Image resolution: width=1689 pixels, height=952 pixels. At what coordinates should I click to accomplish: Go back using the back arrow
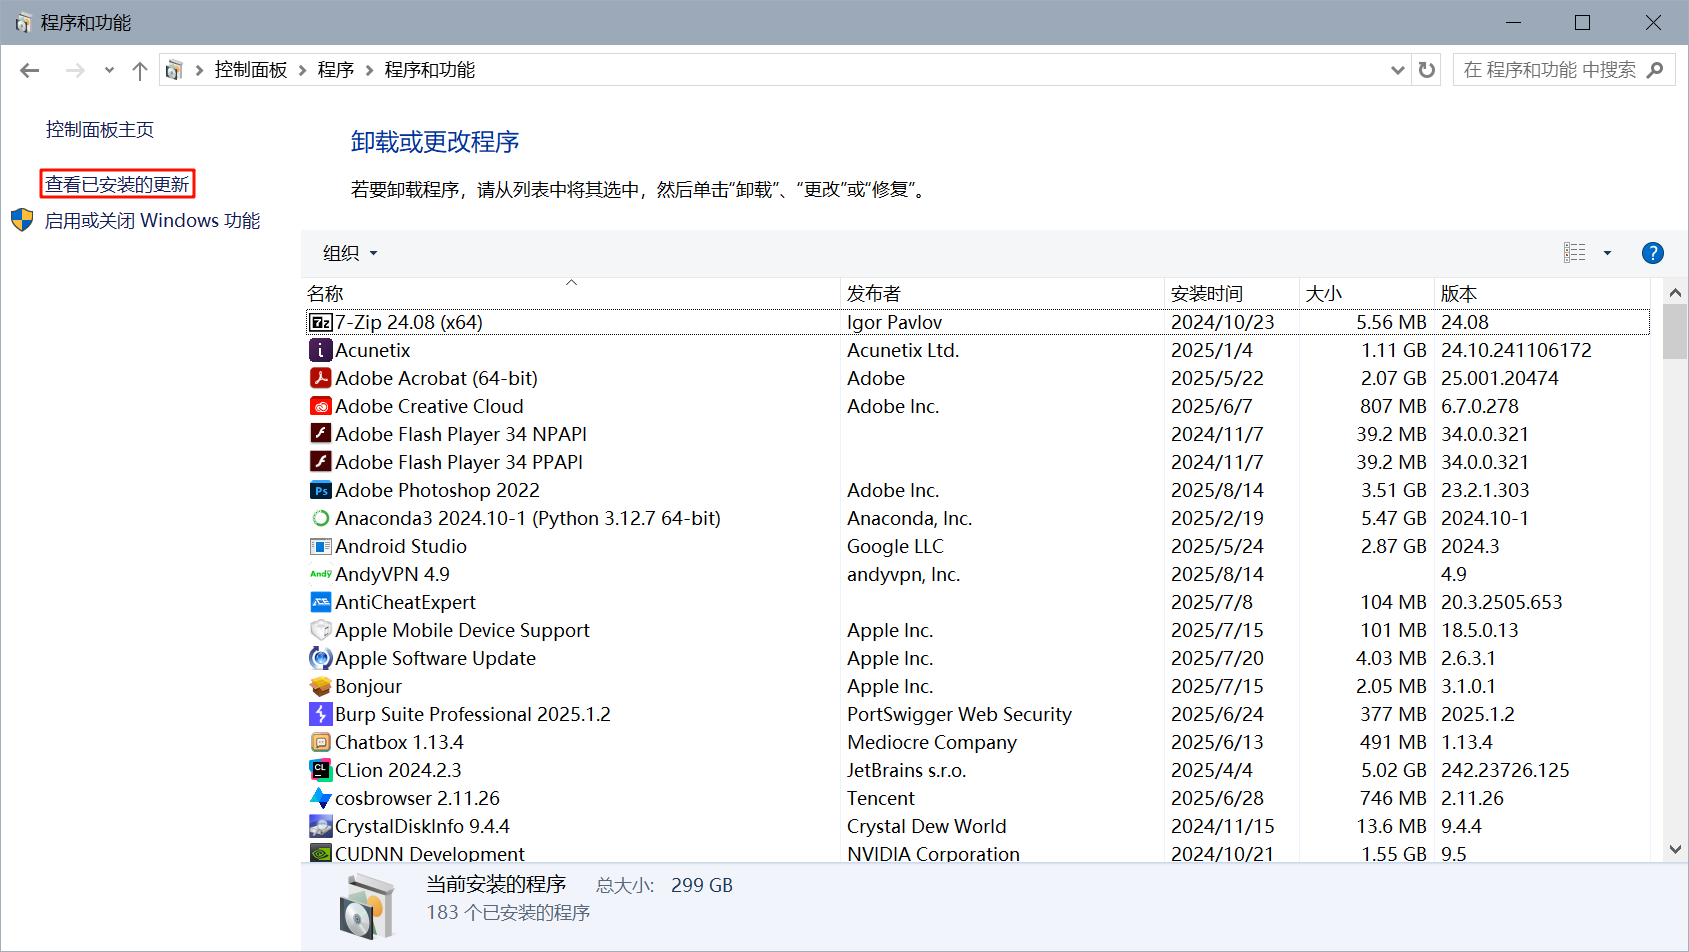click(30, 70)
